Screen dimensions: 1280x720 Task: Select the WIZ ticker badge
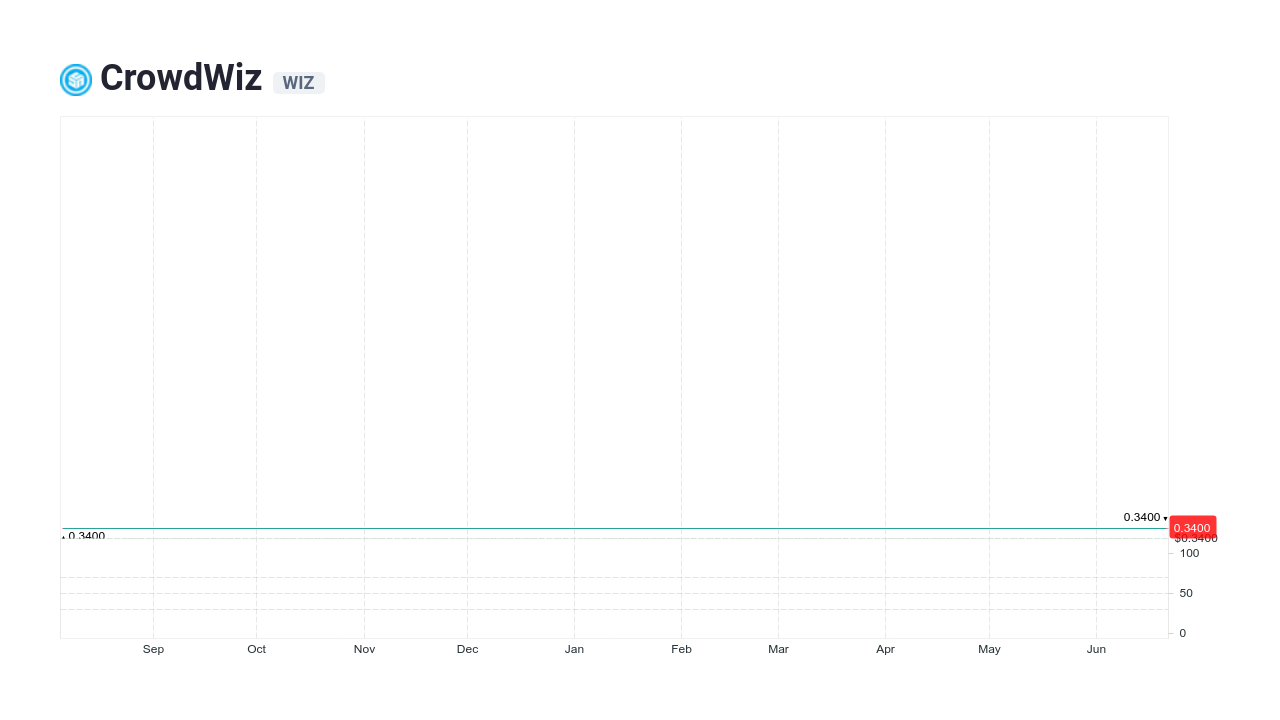click(x=298, y=83)
